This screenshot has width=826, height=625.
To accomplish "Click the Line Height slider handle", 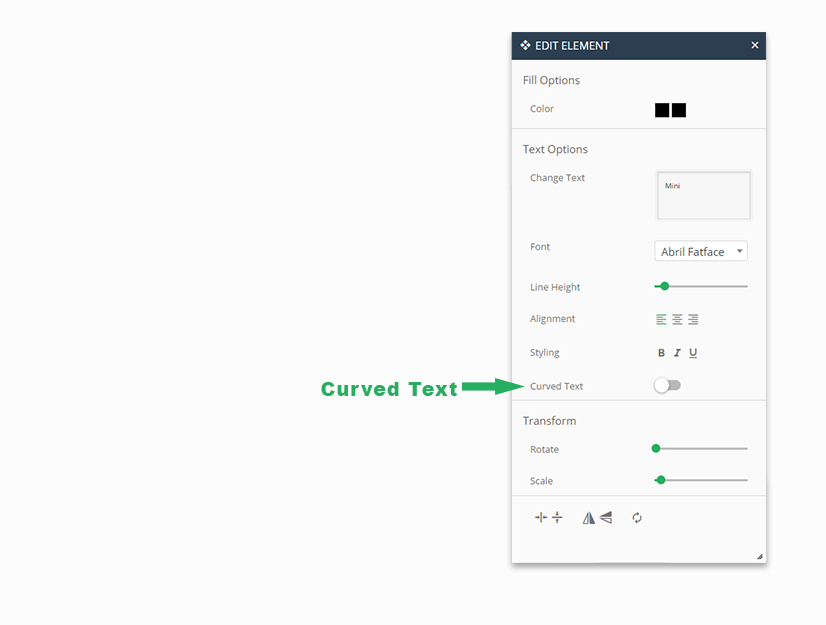I will point(664,287).
